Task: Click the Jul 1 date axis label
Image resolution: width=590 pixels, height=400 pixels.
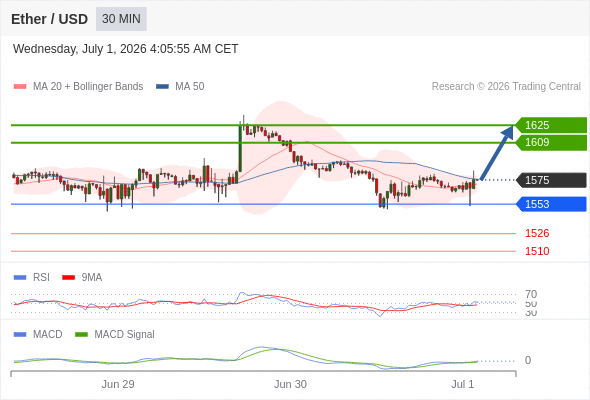Action: [462, 384]
